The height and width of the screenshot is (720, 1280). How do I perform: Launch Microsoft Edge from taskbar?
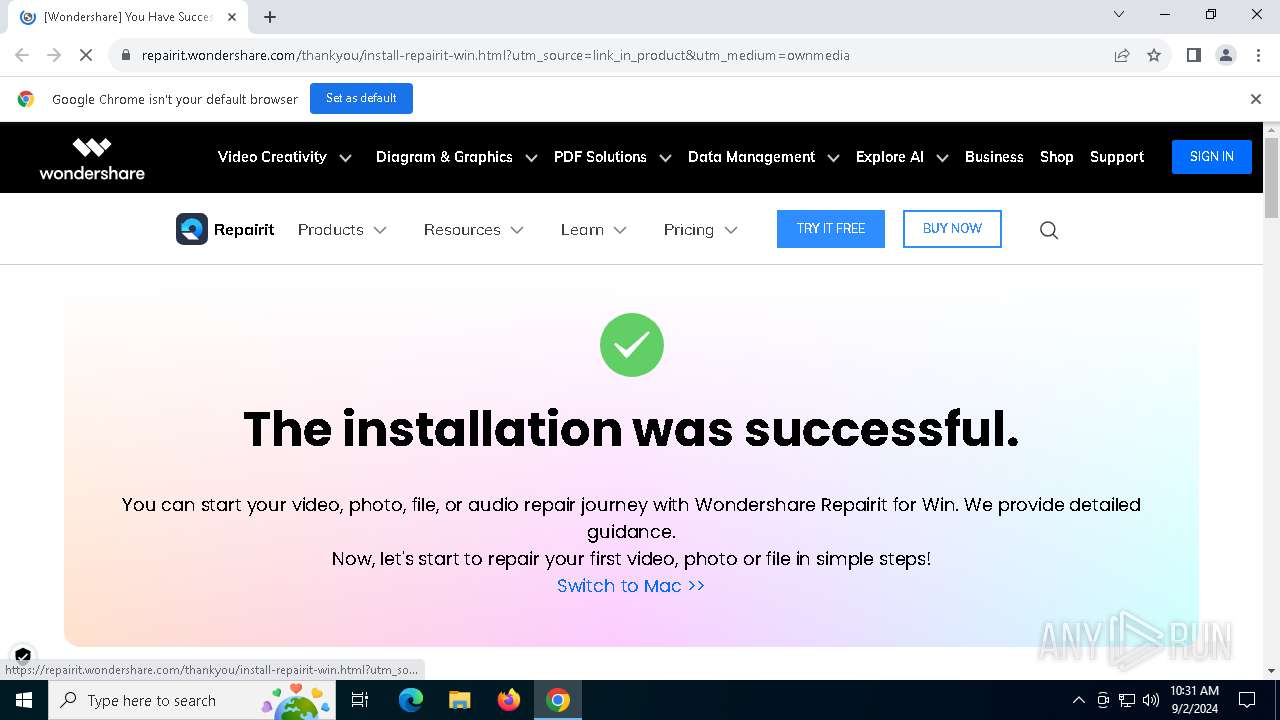pyautogui.click(x=411, y=700)
